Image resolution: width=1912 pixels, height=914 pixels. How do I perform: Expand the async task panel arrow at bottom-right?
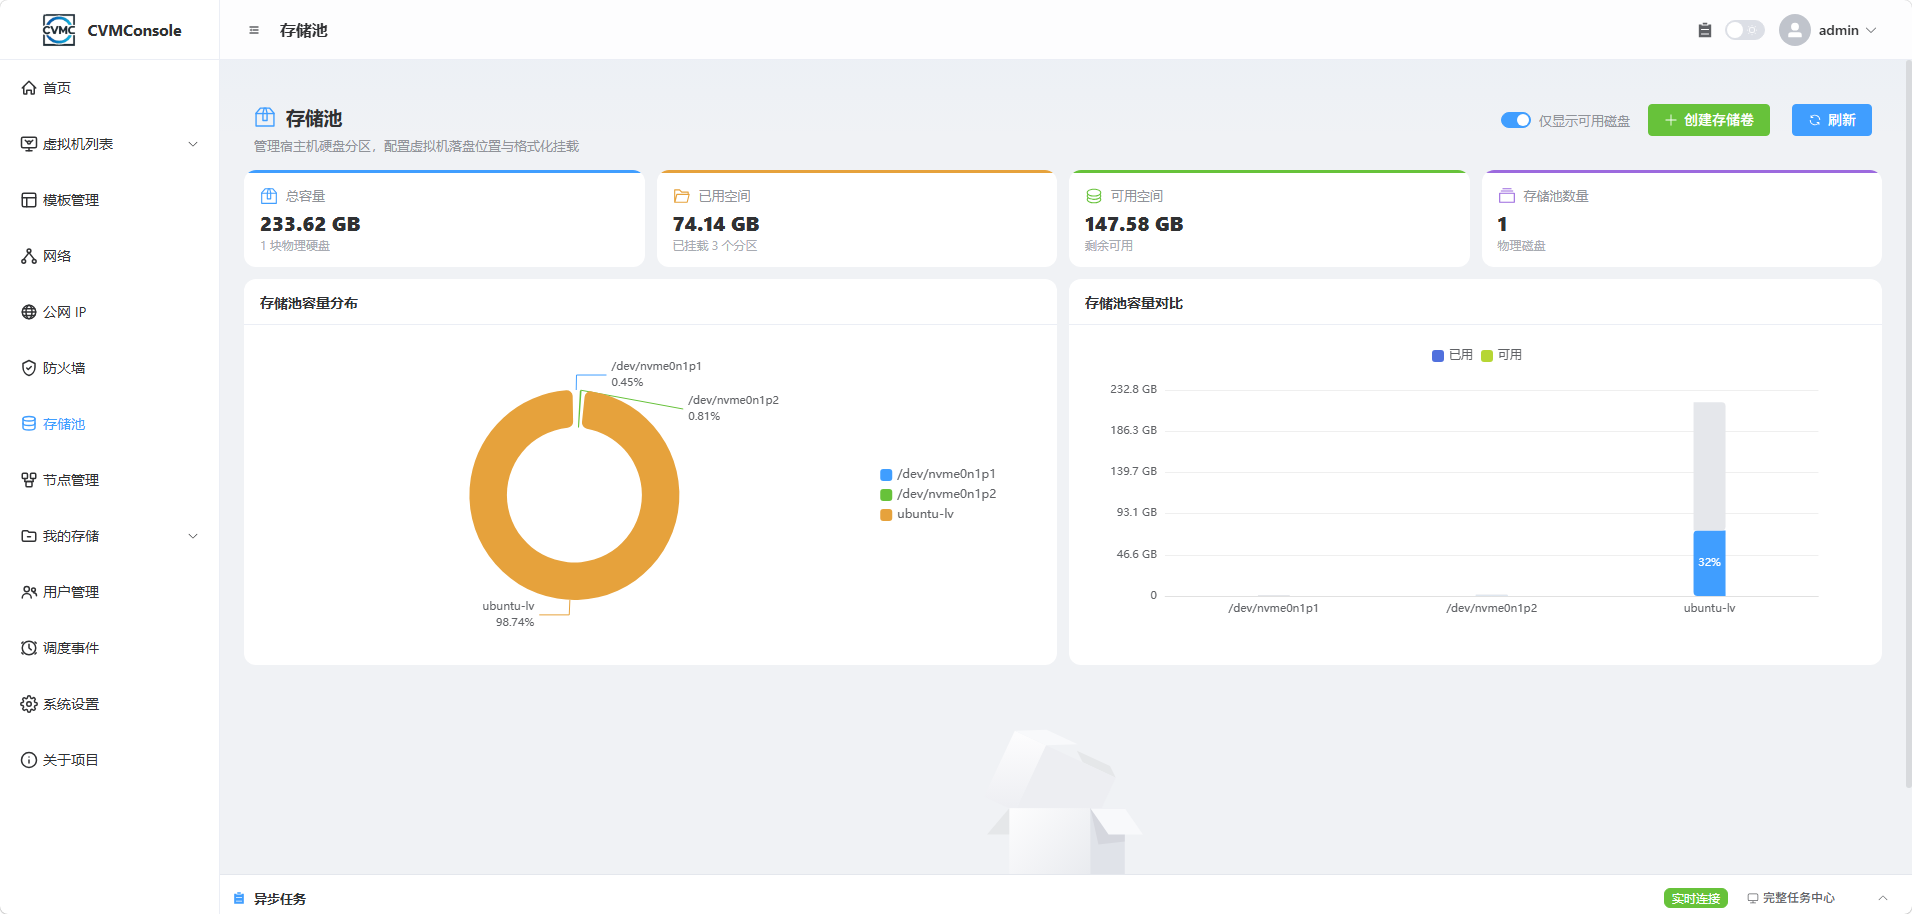coord(1883,898)
